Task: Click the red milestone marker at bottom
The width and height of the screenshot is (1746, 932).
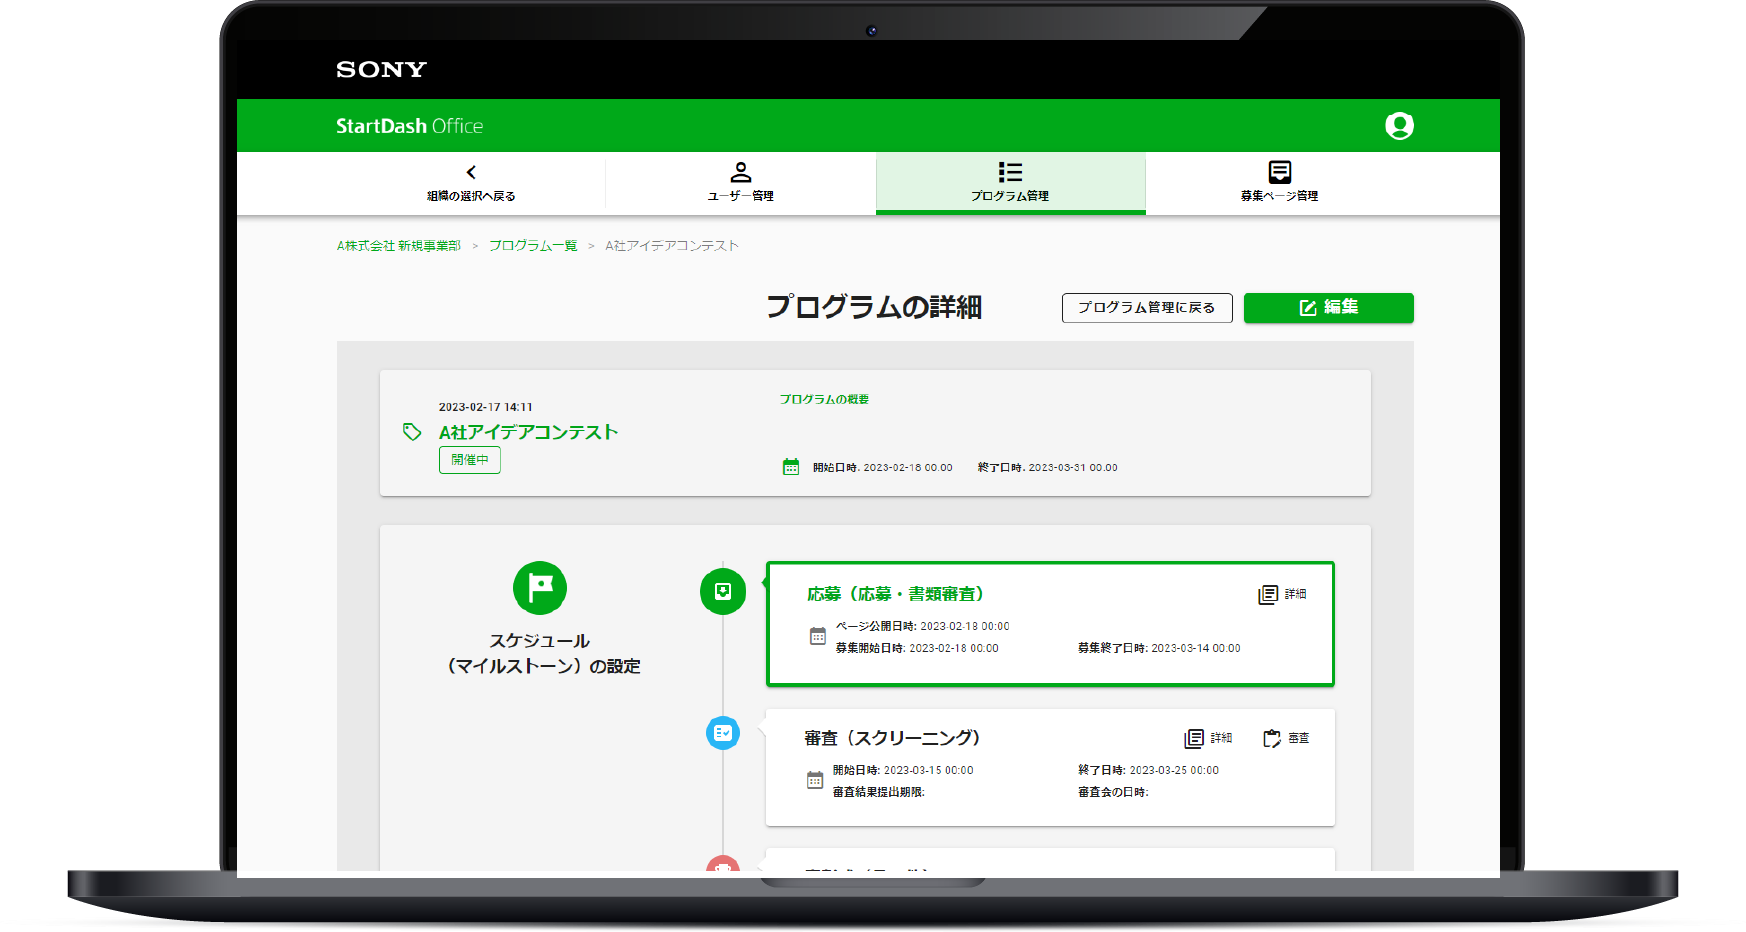Action: pyautogui.click(x=723, y=865)
